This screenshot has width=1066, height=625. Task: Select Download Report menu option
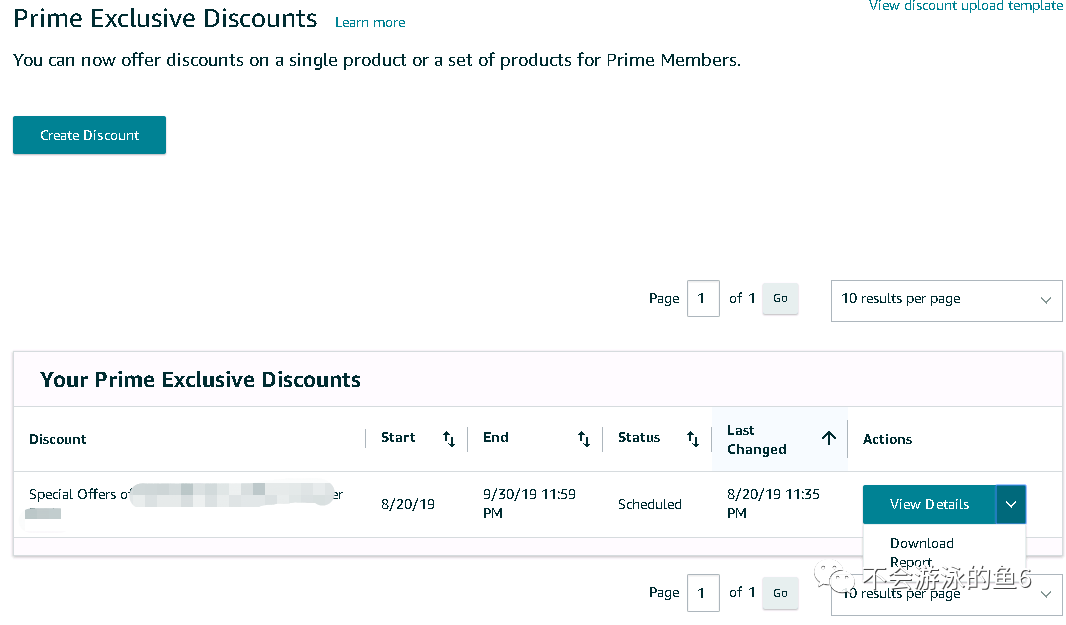pos(921,552)
